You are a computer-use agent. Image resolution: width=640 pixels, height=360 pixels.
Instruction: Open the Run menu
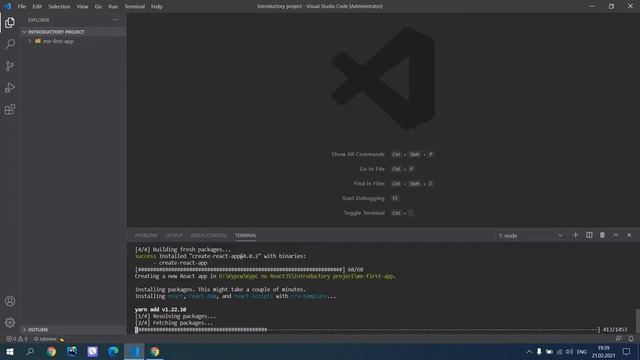click(113, 6)
